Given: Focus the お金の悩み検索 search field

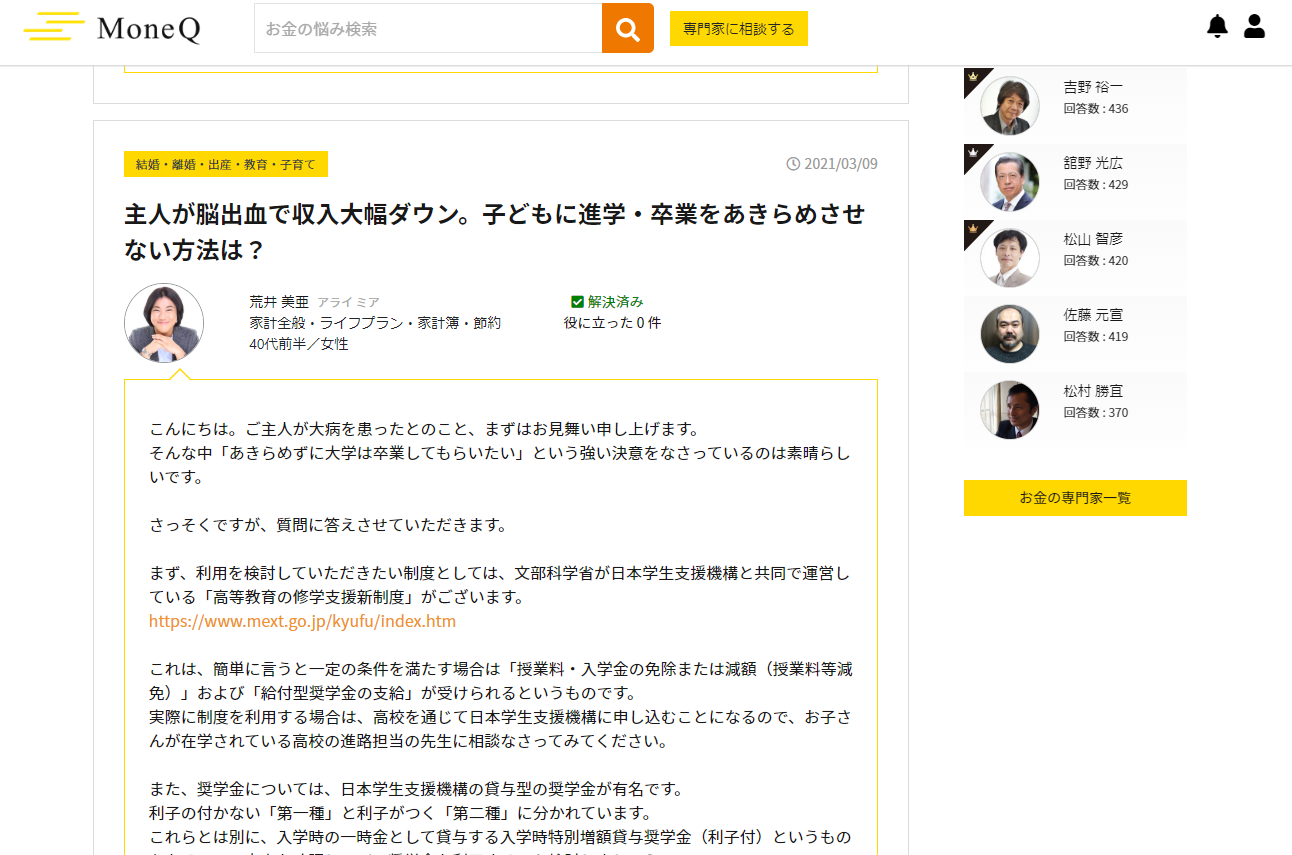Looking at the screenshot, I should click(428, 28).
